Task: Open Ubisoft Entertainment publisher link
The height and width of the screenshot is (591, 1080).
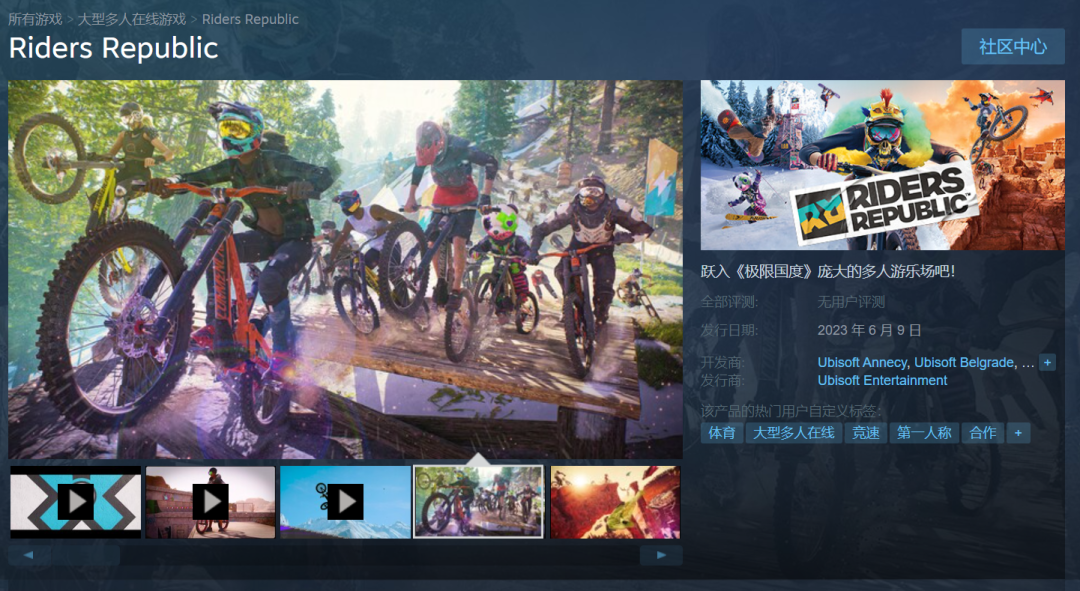Action: 882,380
